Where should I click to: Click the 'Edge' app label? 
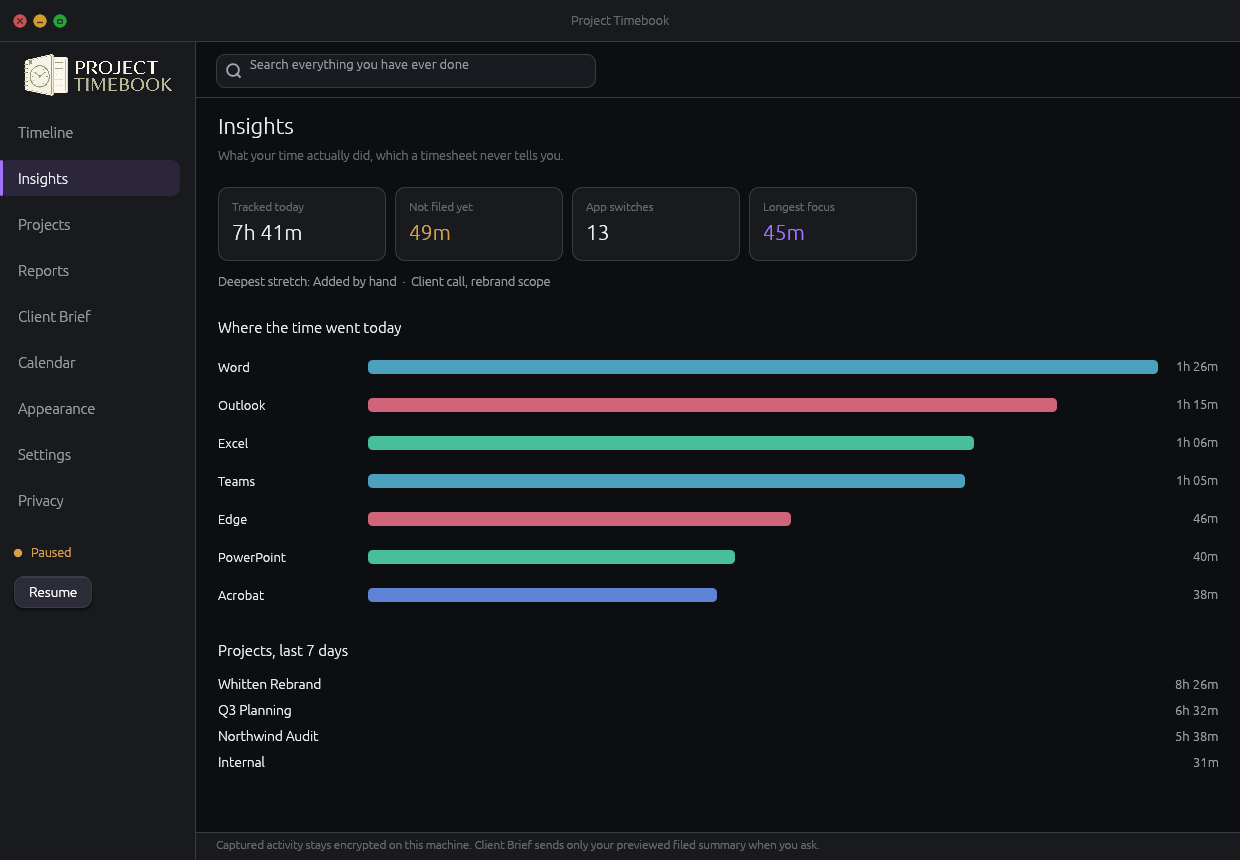pos(232,519)
